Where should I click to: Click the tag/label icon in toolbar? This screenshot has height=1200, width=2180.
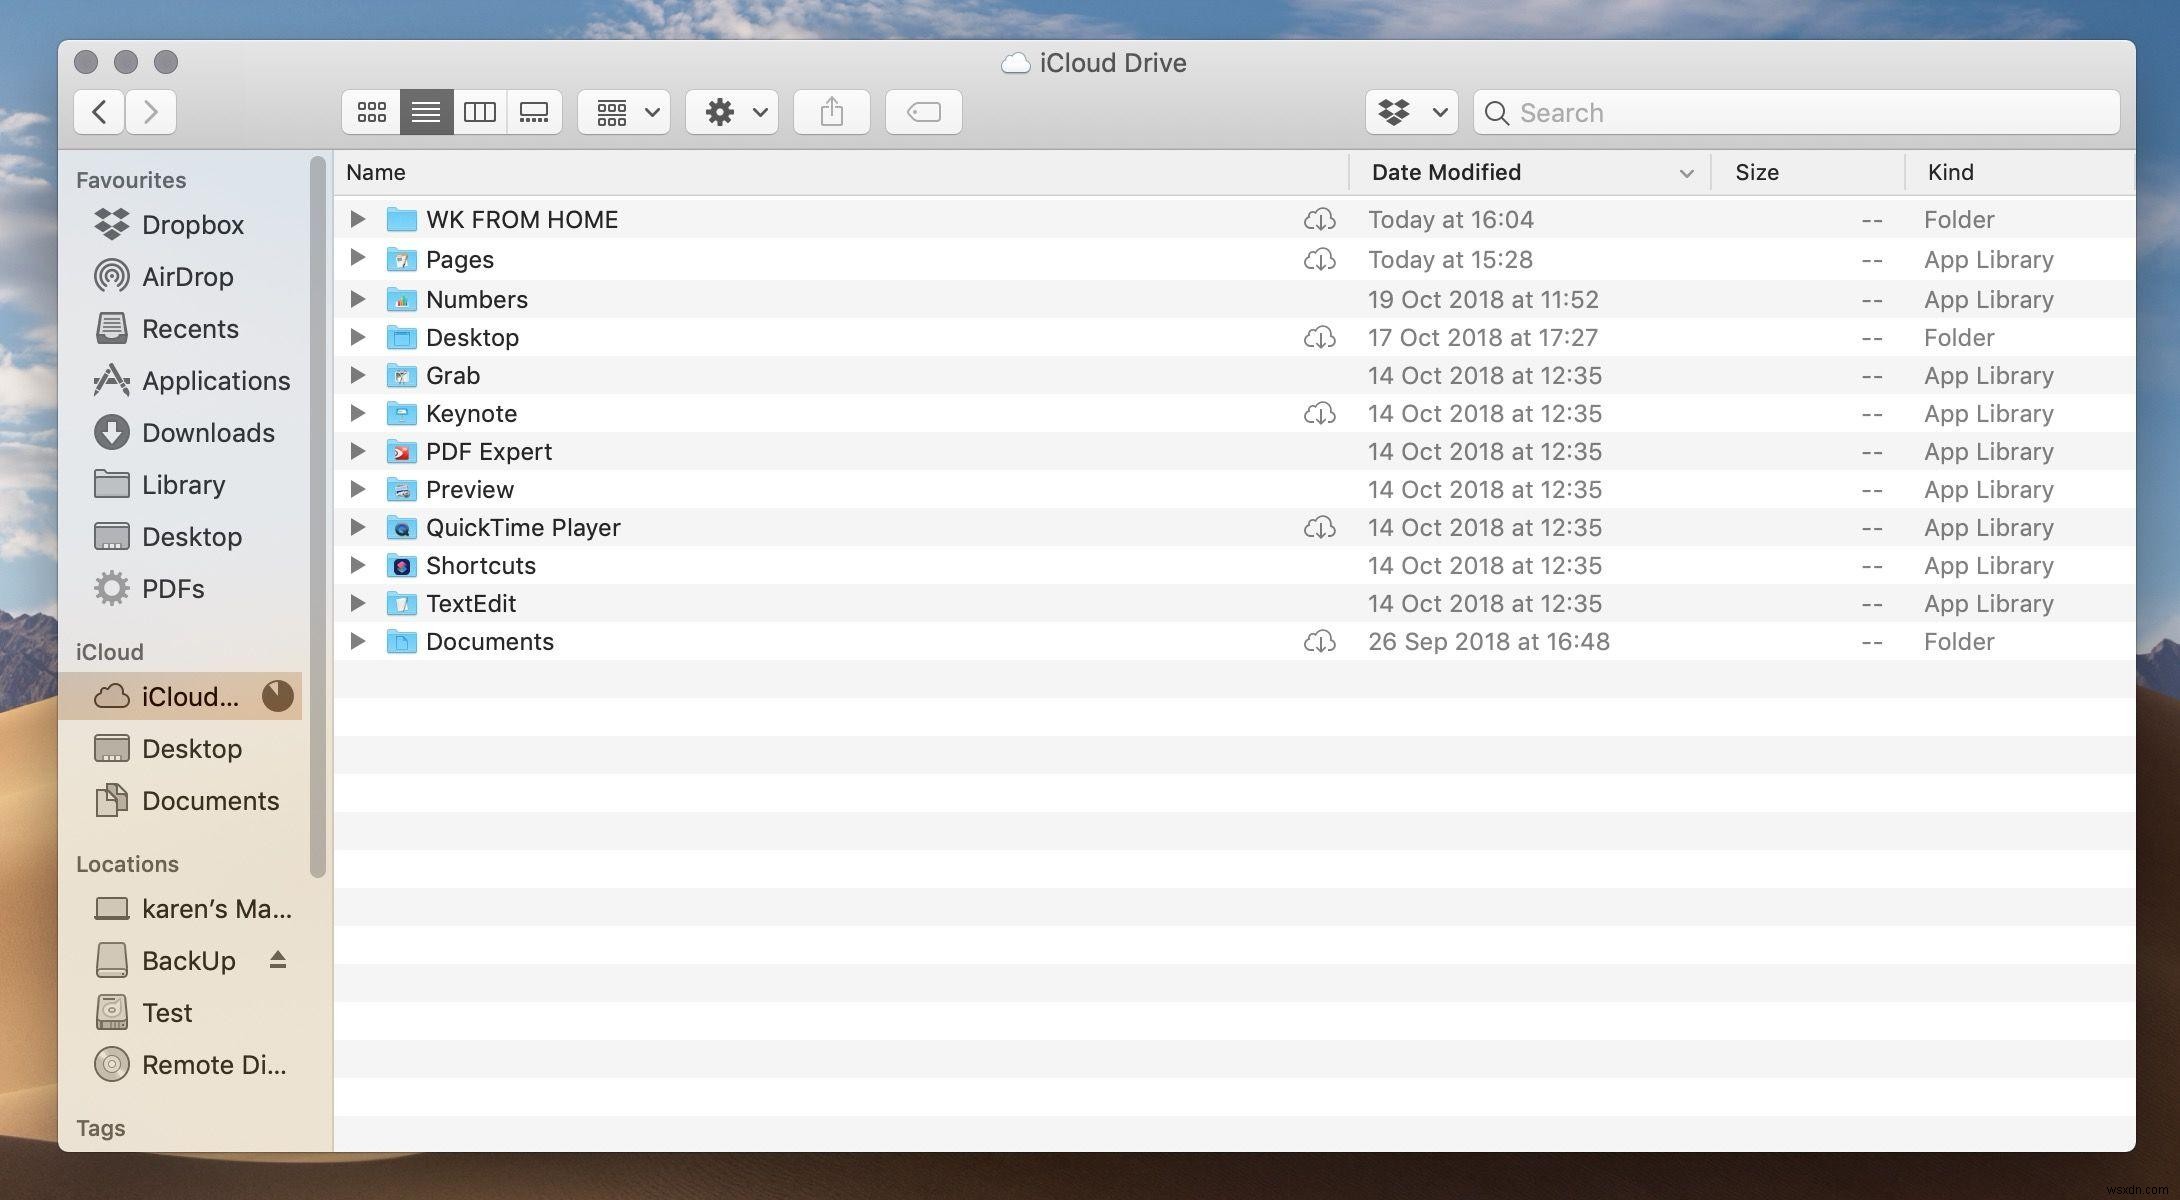coord(923,111)
